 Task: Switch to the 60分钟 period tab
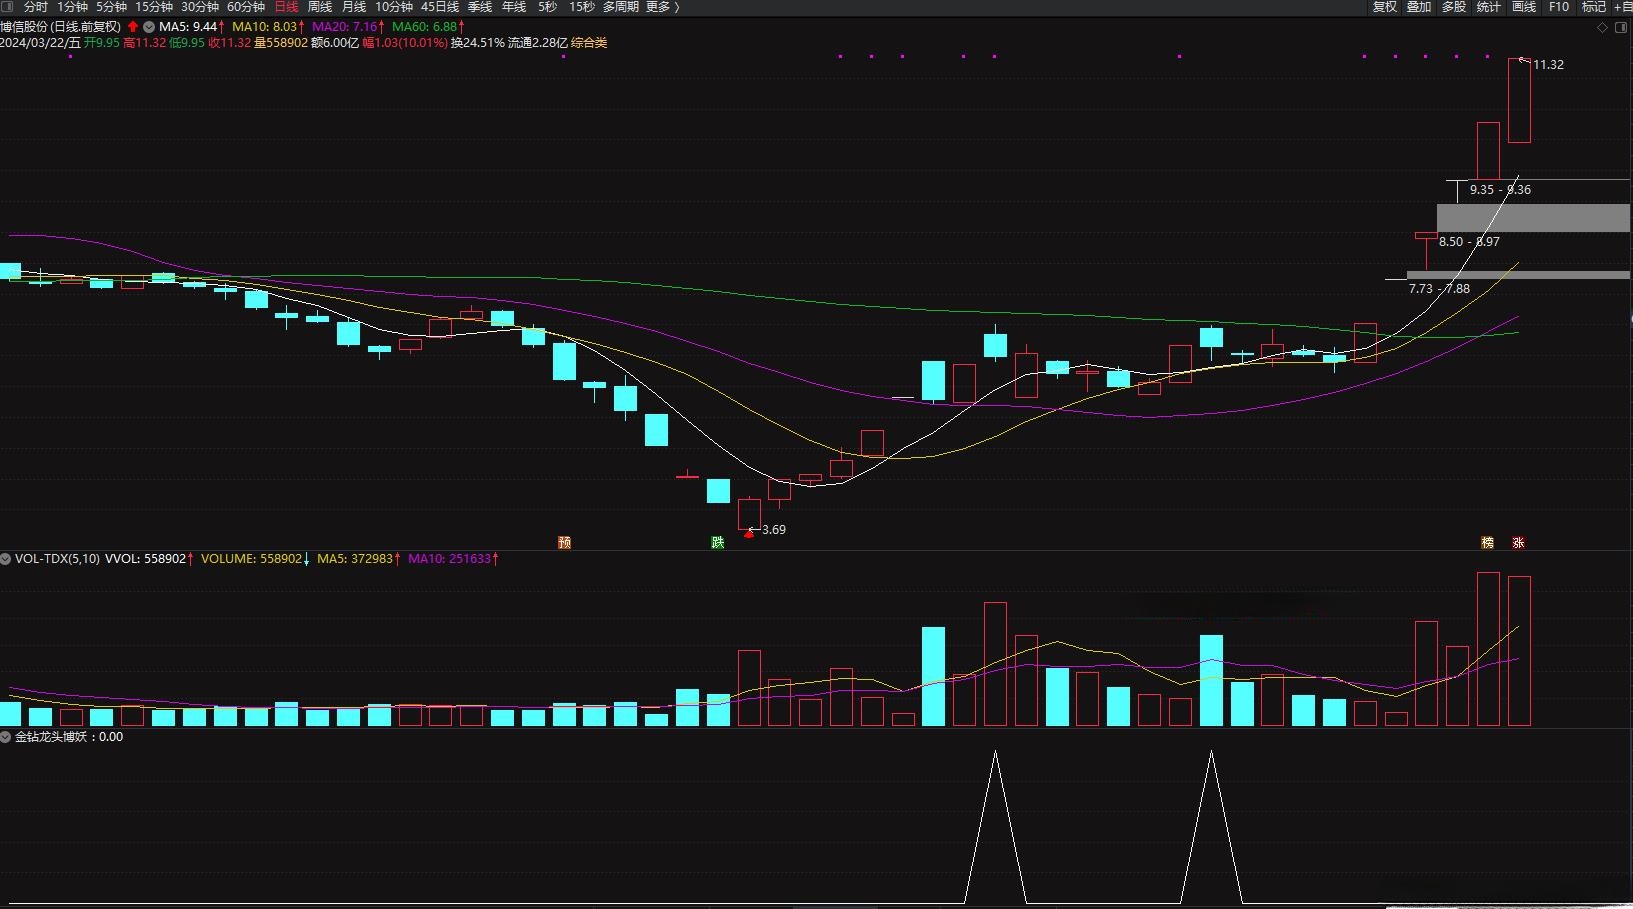click(x=246, y=7)
